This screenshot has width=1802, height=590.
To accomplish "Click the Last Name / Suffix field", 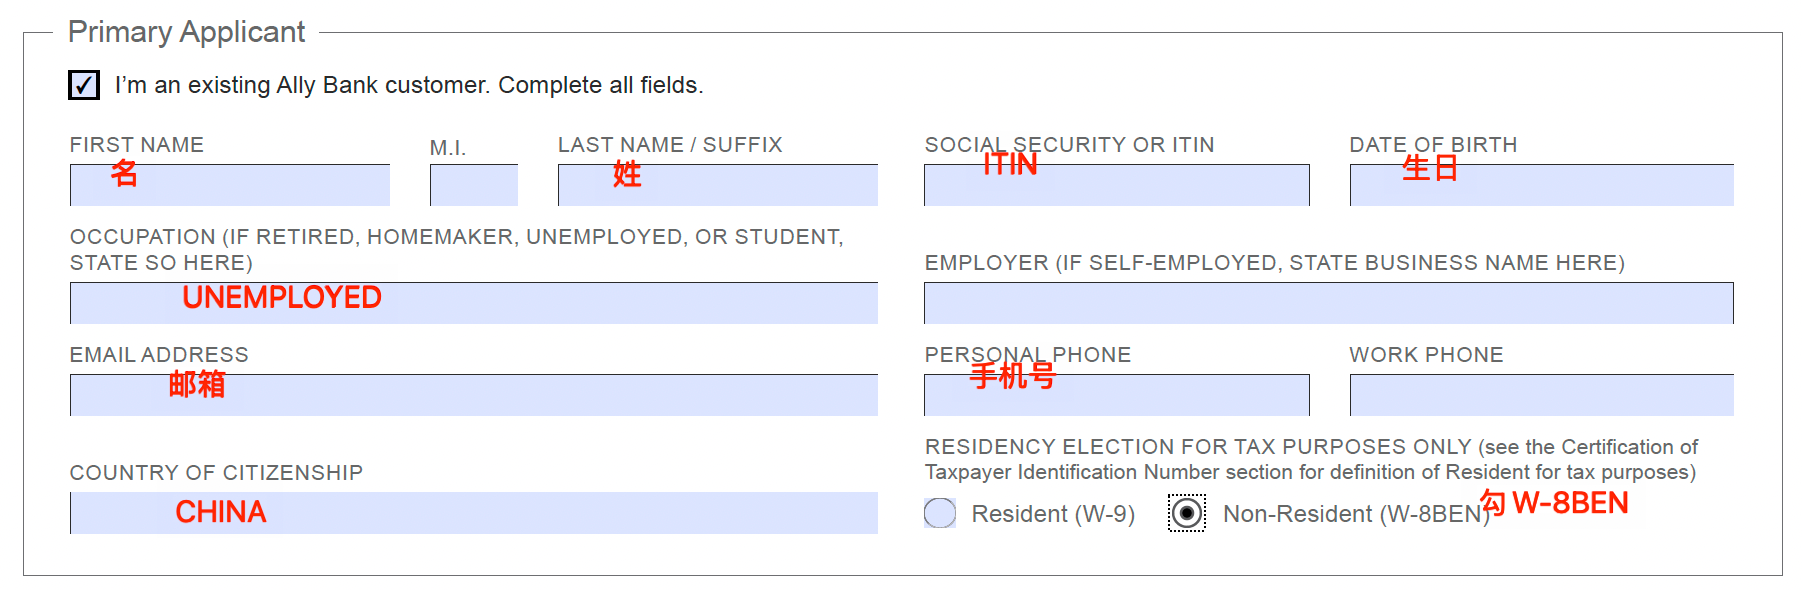I will [718, 186].
